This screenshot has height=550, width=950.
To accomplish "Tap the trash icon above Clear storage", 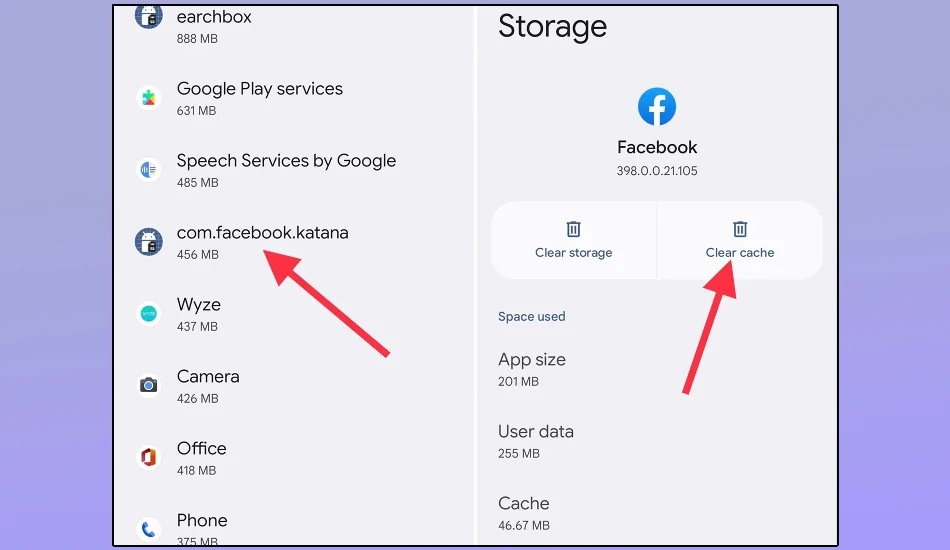I will pos(573,229).
